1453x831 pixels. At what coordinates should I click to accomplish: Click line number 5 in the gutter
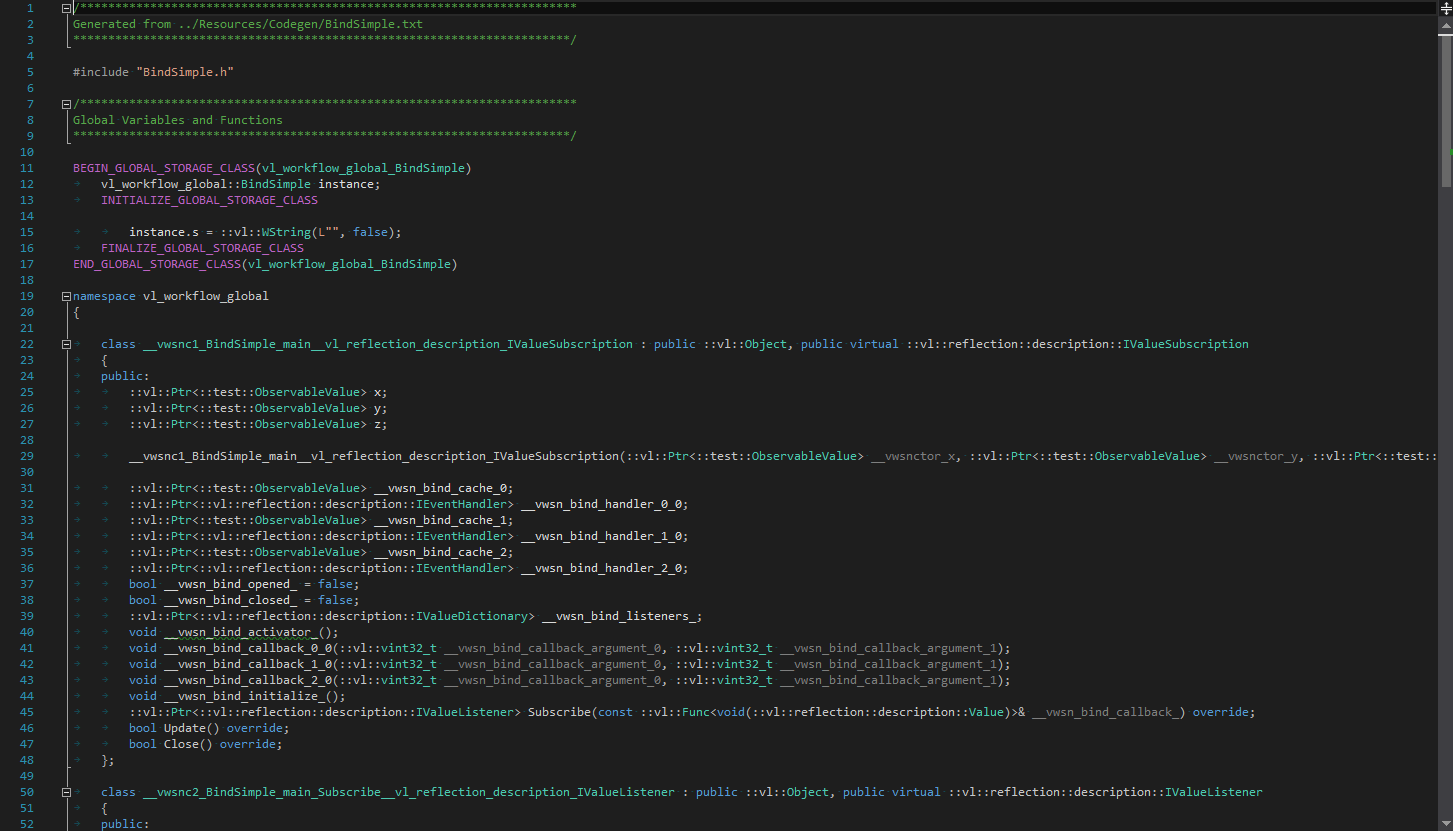point(30,72)
